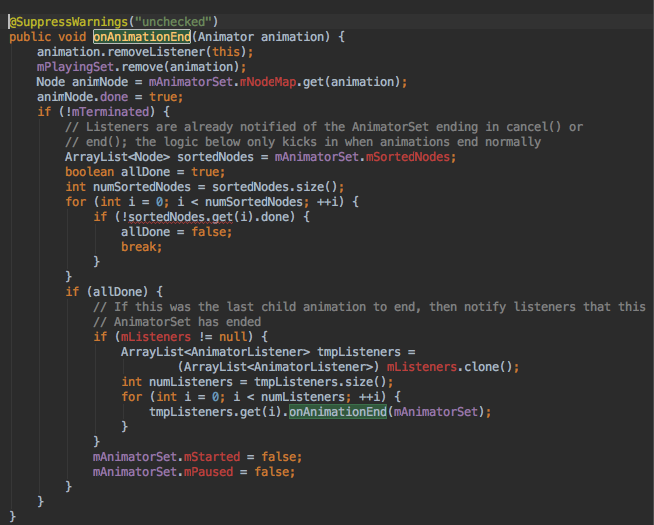Image resolution: width=654 pixels, height=525 pixels.
Task: Click the @SuppressWarnings annotation
Action: point(68,22)
